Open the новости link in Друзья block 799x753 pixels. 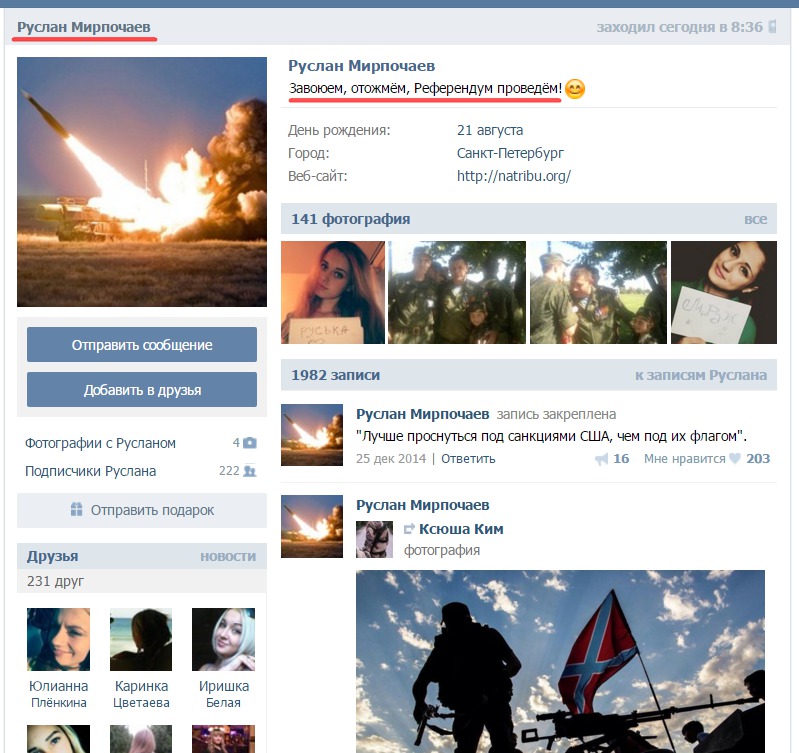click(228, 556)
